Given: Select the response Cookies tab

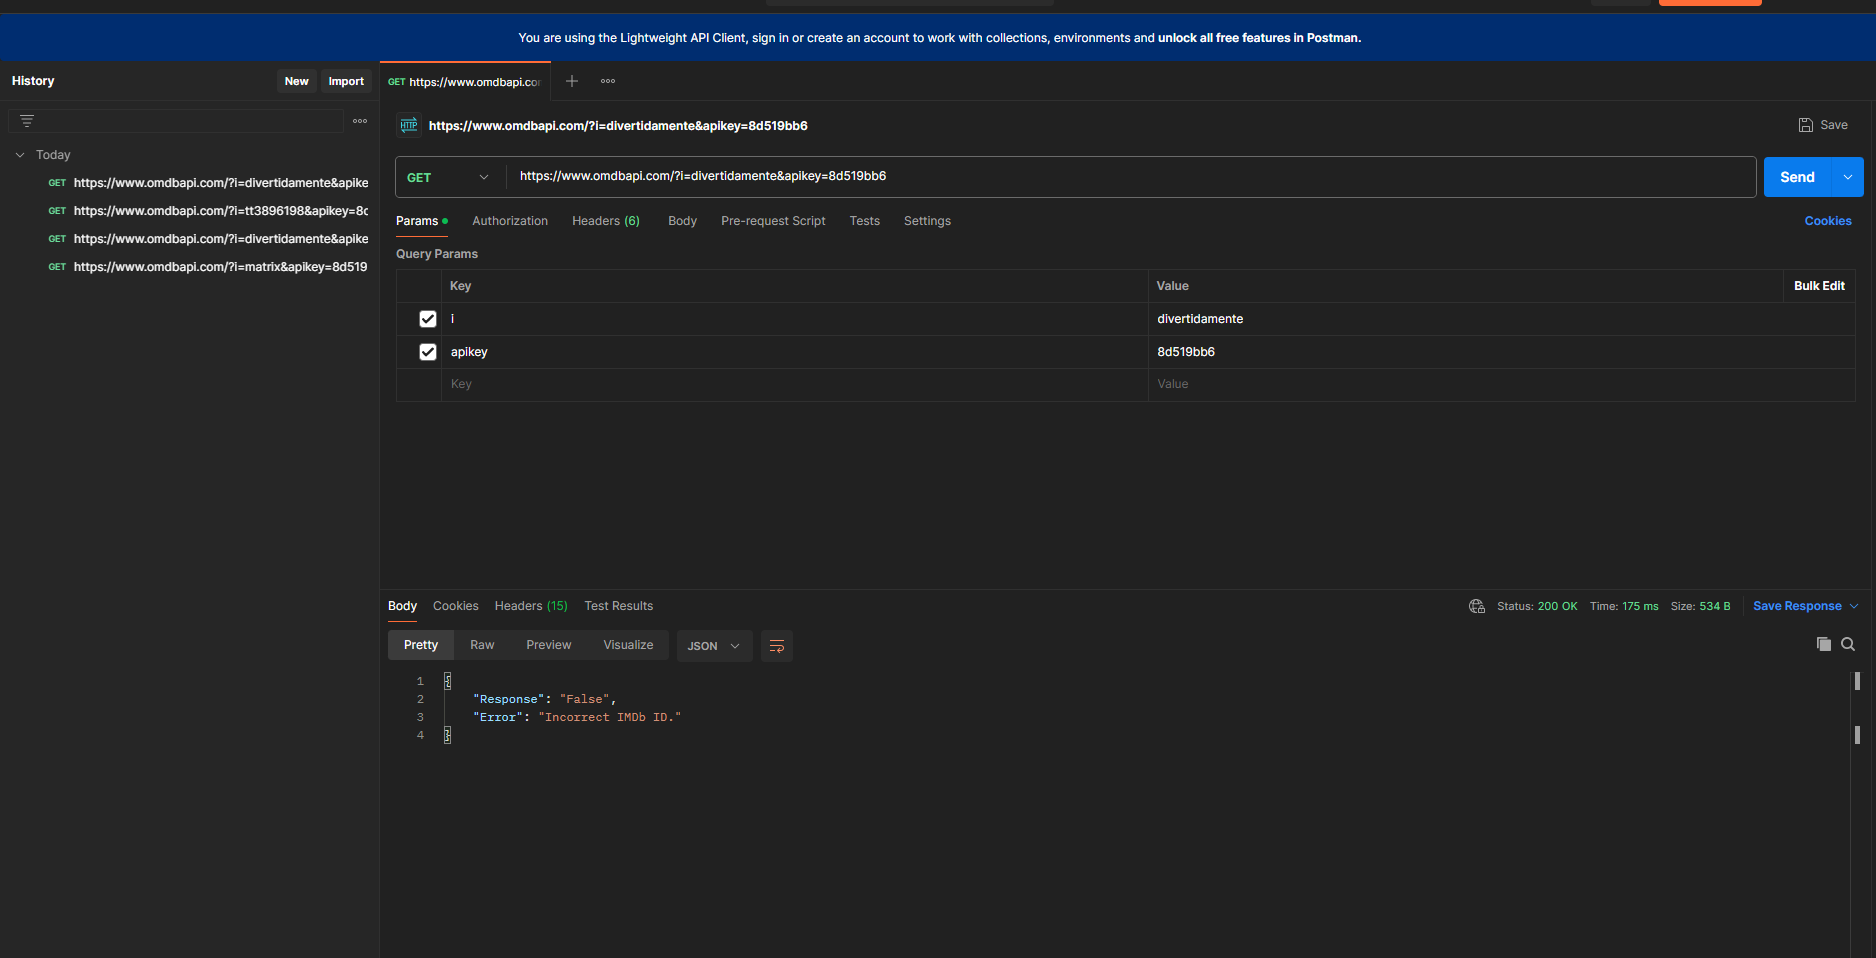Looking at the screenshot, I should 455,606.
